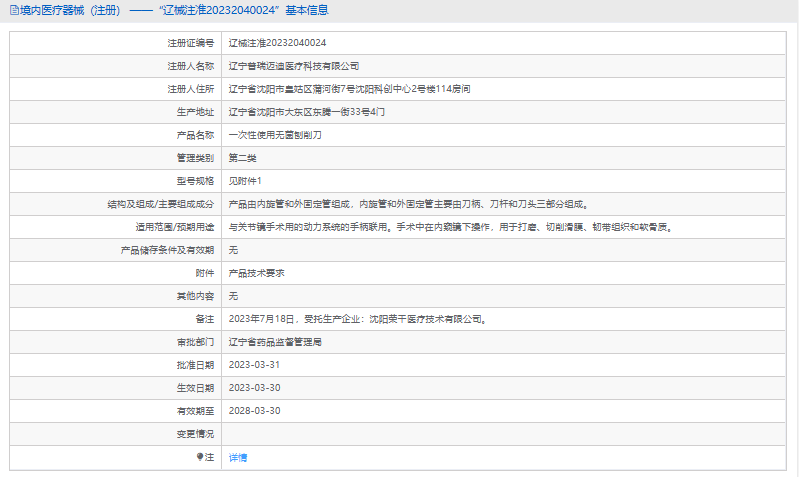Click the 注册人名称 label
The height and width of the screenshot is (477, 799).
[191, 66]
